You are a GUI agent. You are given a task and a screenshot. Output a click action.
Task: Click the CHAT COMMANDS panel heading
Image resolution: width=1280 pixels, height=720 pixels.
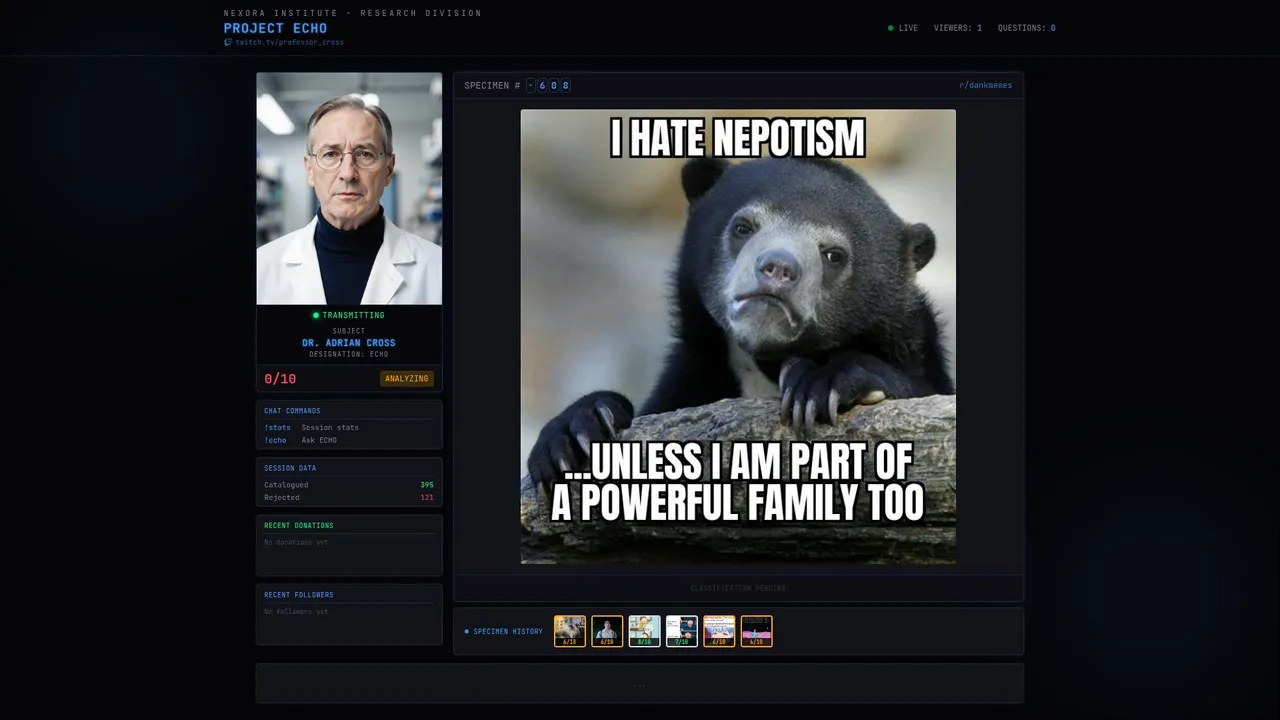pyautogui.click(x=293, y=411)
